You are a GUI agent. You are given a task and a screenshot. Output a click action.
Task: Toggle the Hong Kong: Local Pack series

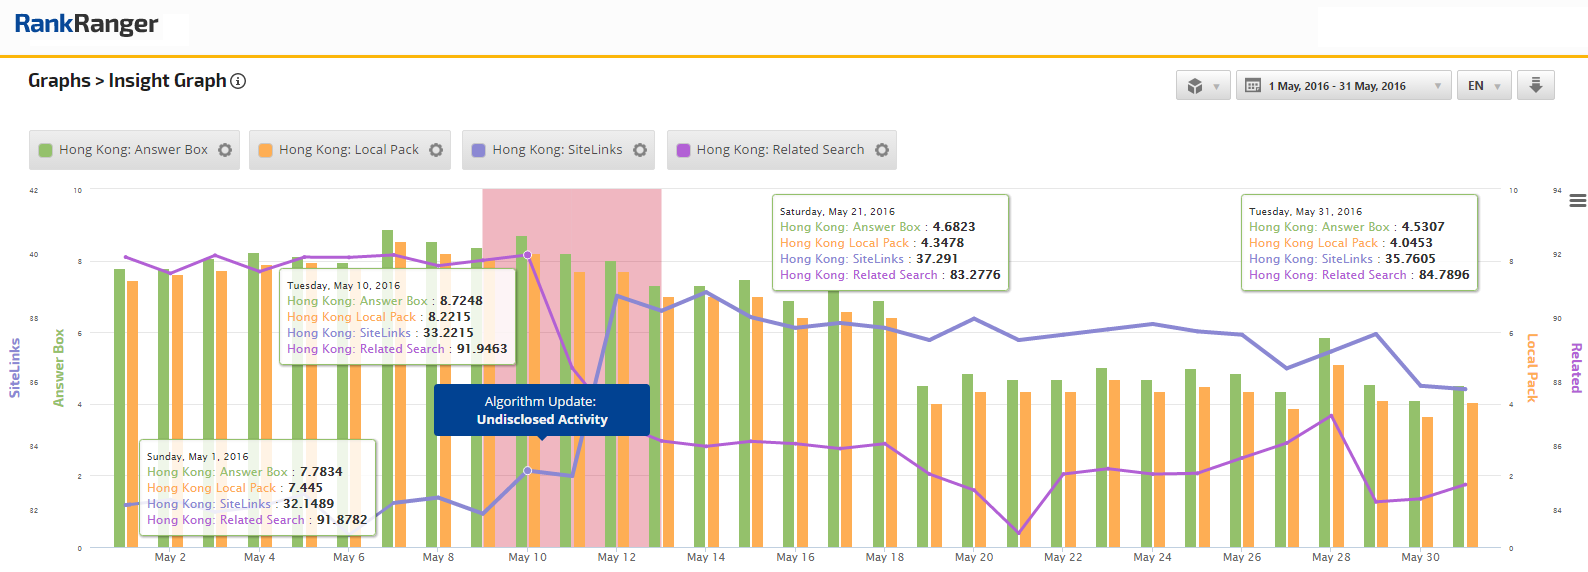tap(348, 150)
